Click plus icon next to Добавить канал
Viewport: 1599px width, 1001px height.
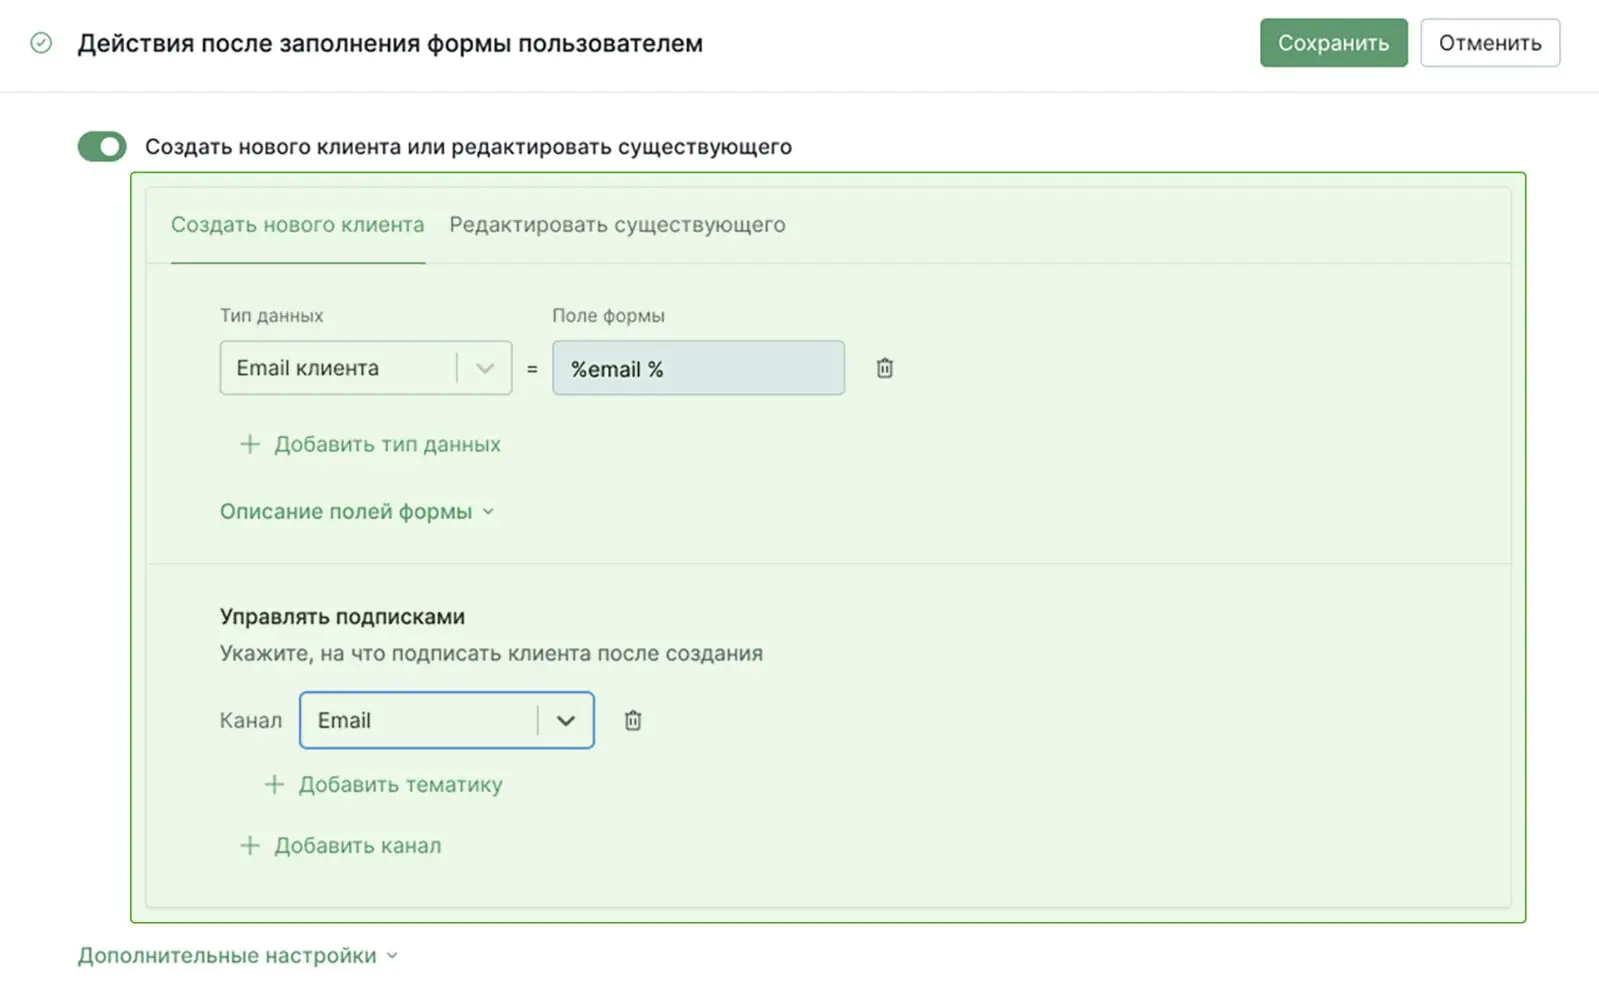250,845
